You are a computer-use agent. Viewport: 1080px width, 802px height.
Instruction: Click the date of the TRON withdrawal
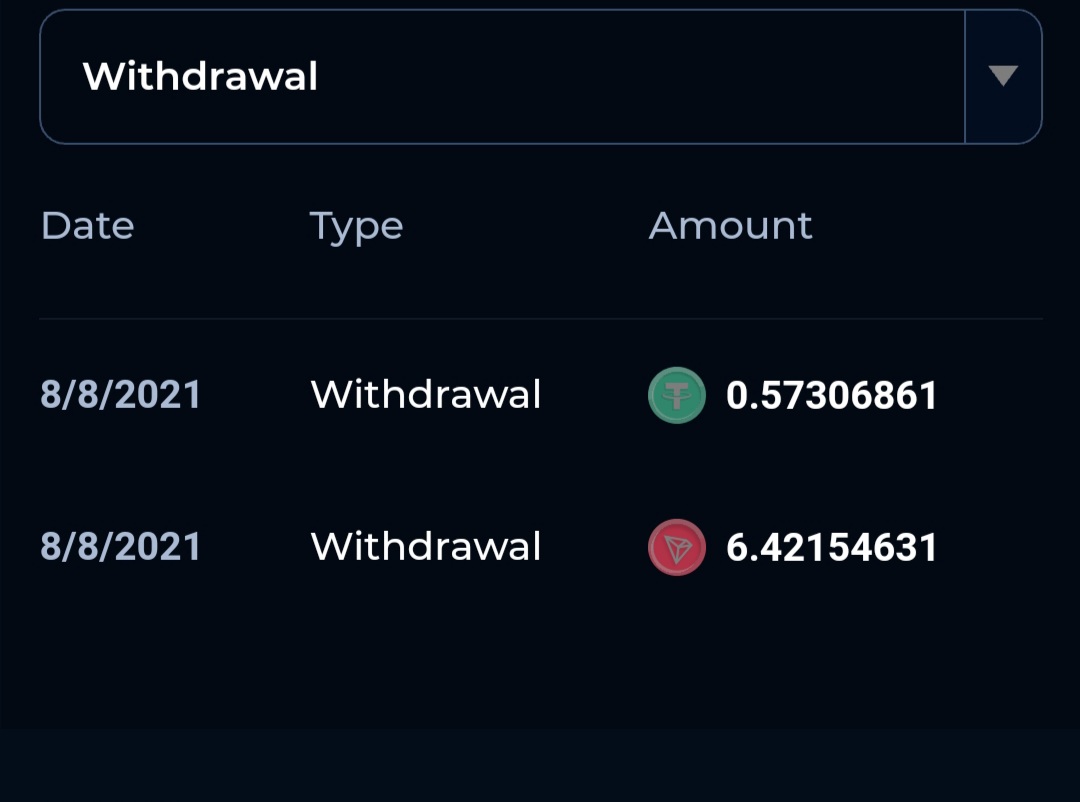(x=120, y=548)
